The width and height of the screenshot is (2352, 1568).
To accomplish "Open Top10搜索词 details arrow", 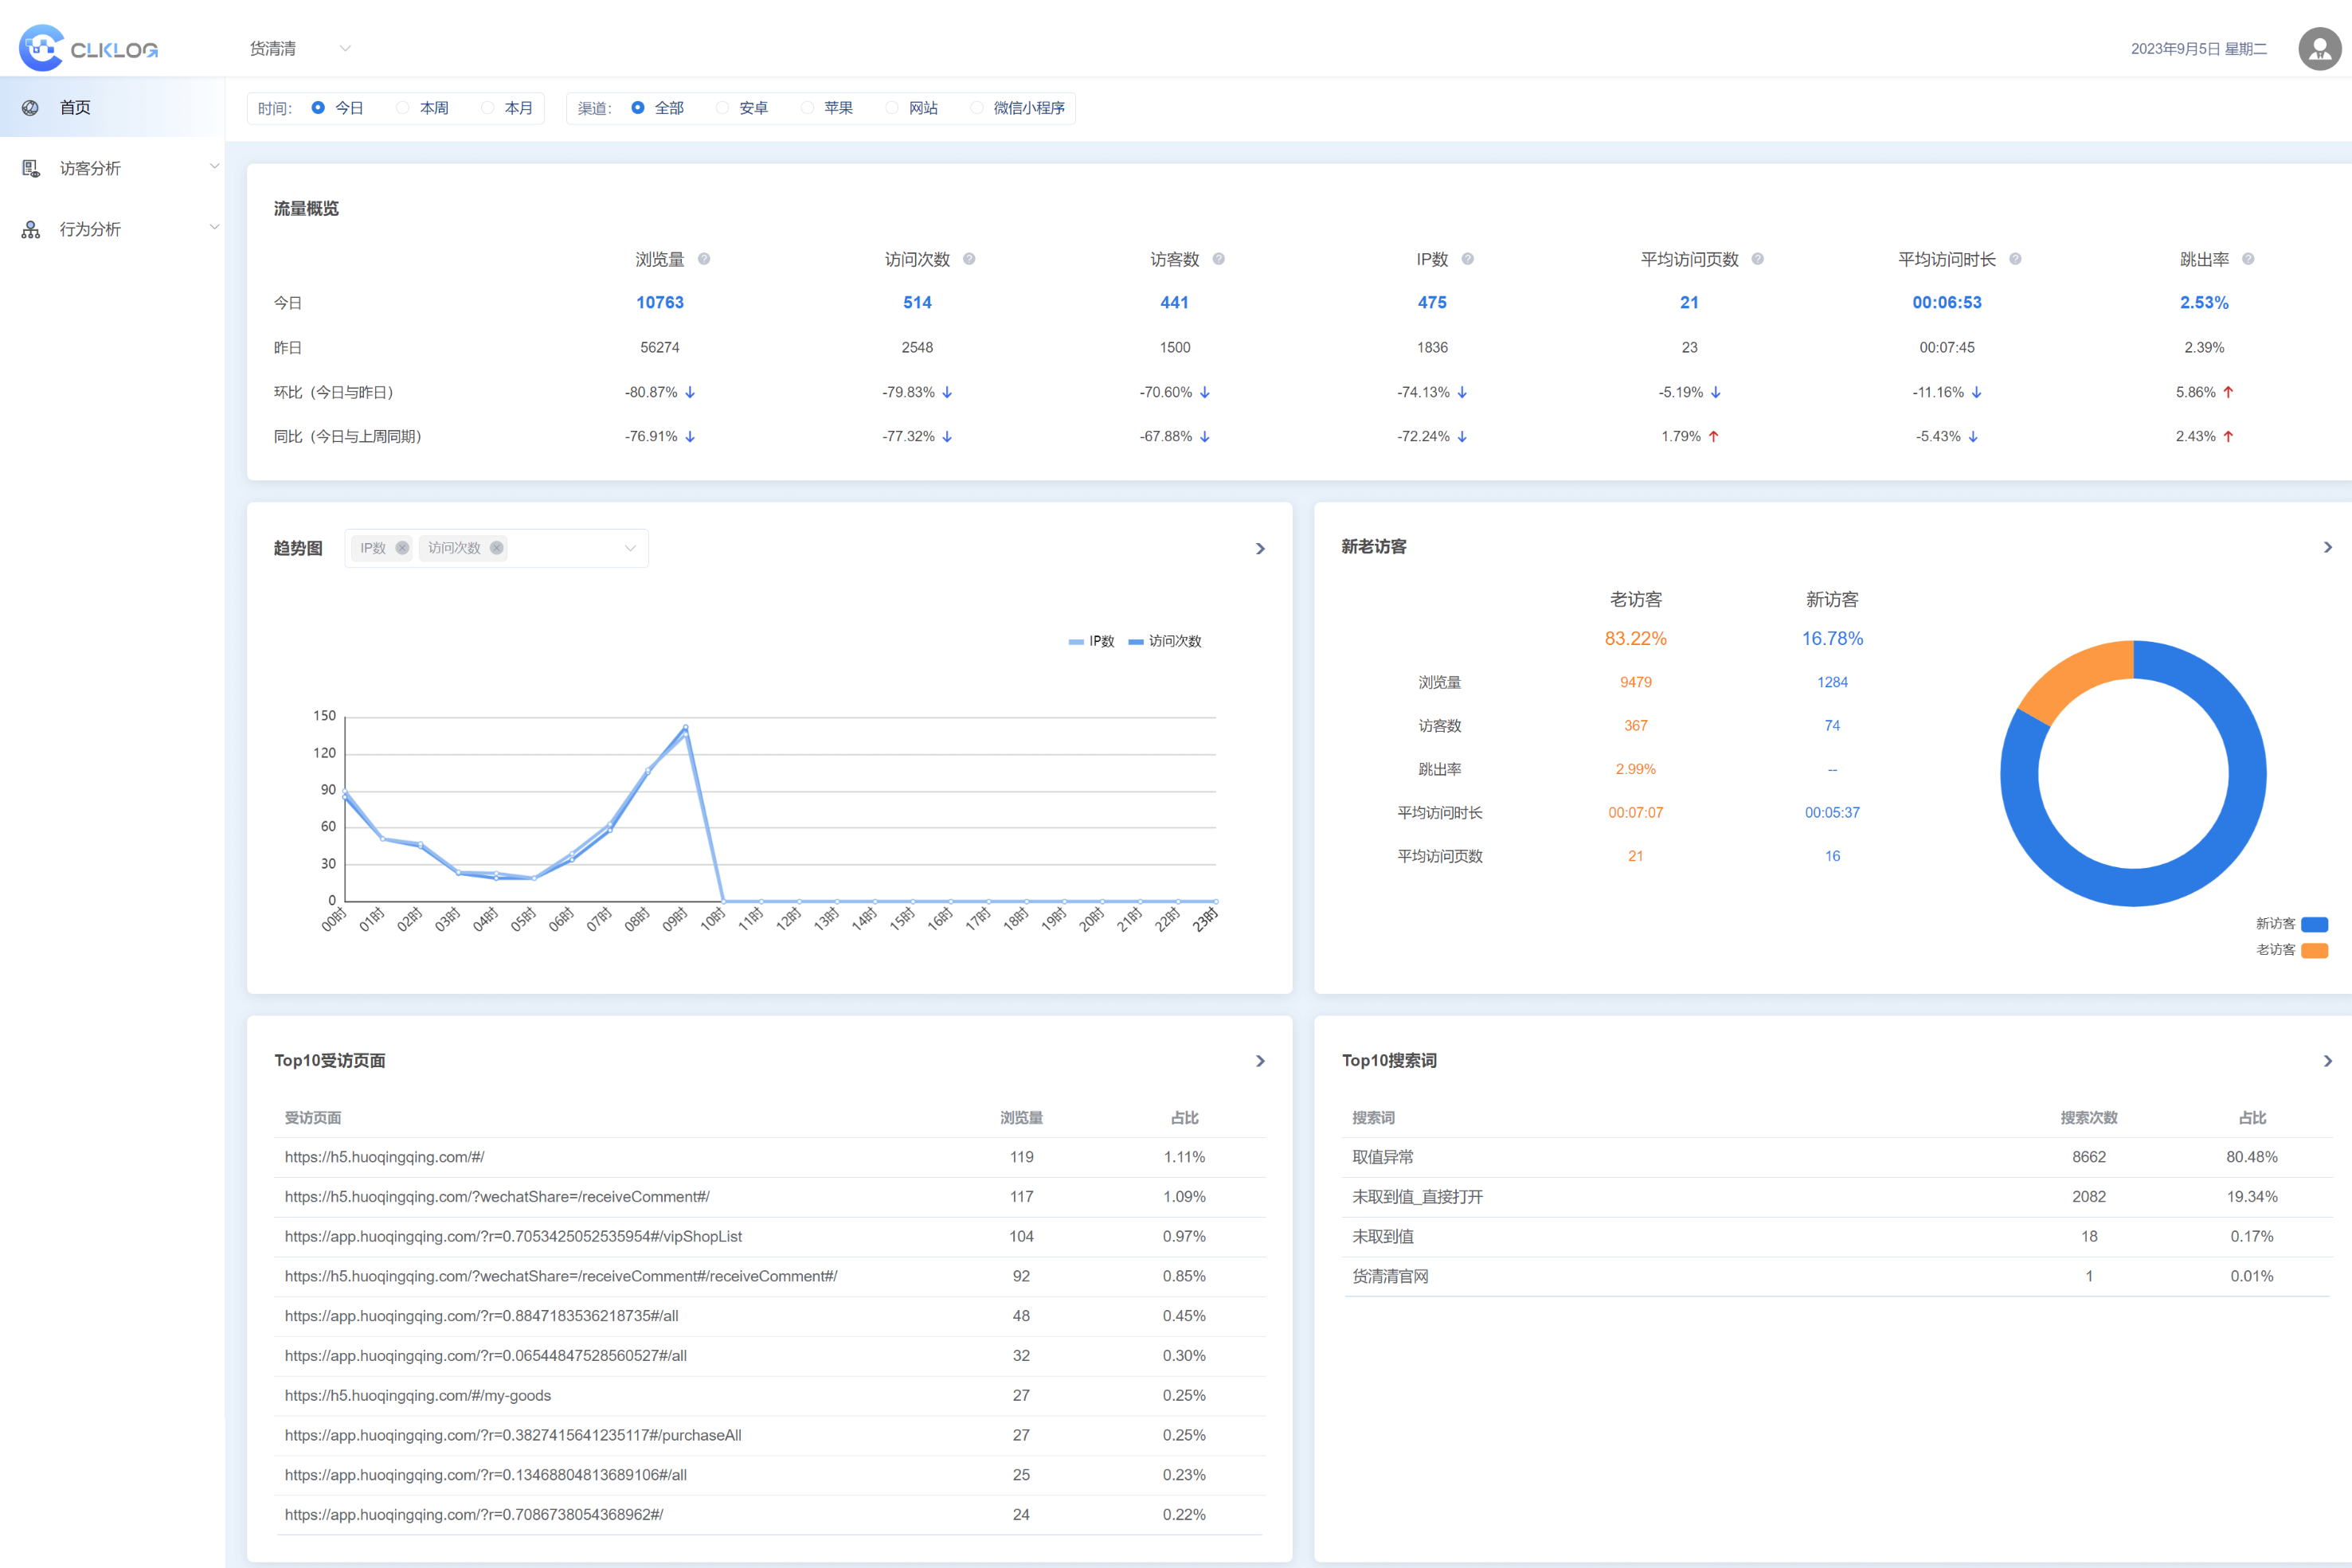I will (x=2327, y=1061).
